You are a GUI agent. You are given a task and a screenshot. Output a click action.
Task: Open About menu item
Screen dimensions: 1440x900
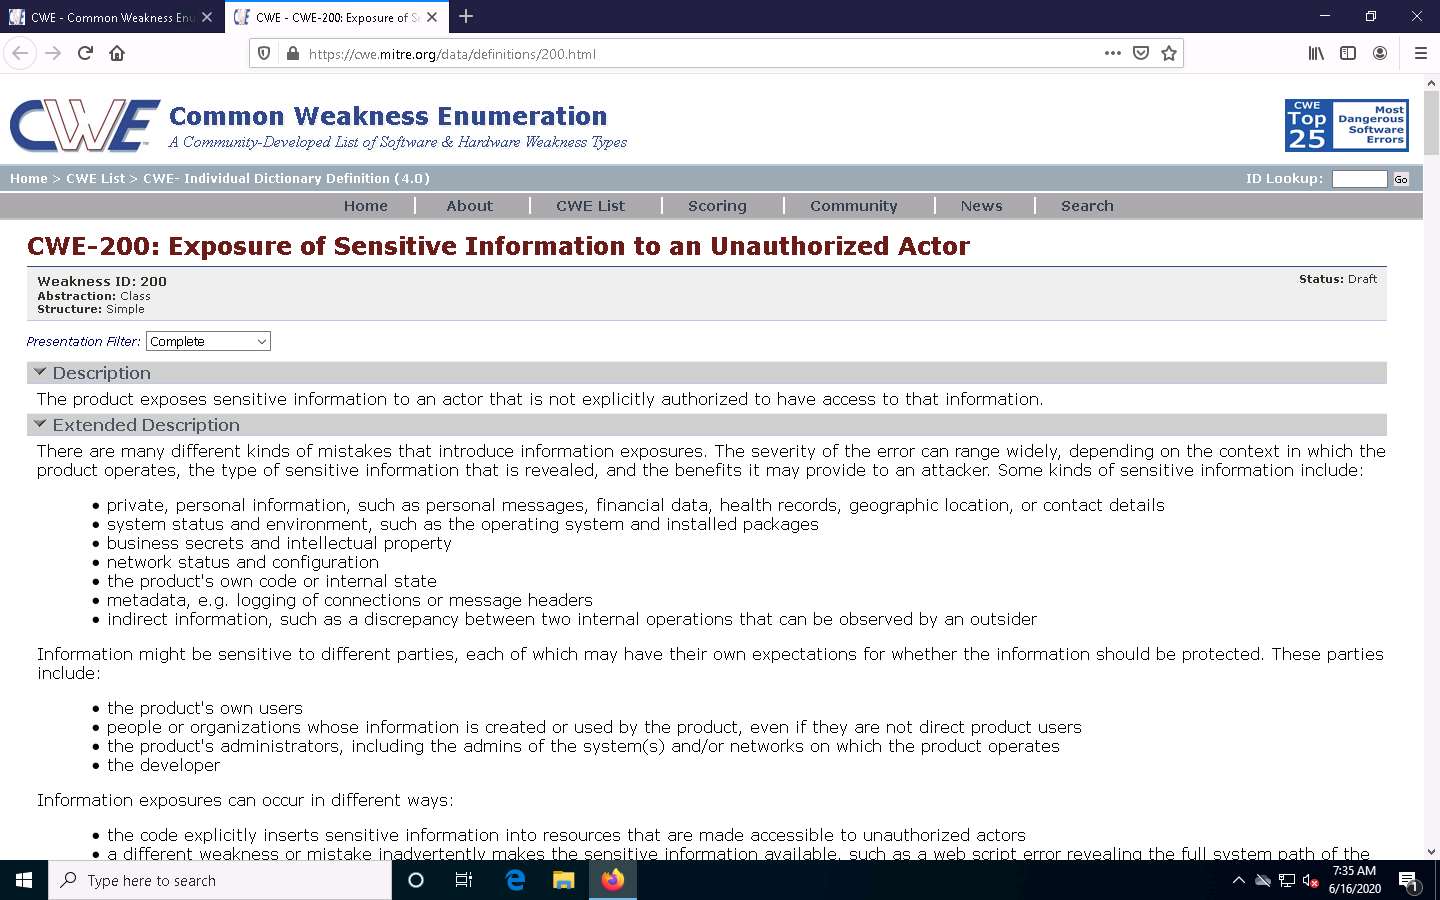coord(469,206)
